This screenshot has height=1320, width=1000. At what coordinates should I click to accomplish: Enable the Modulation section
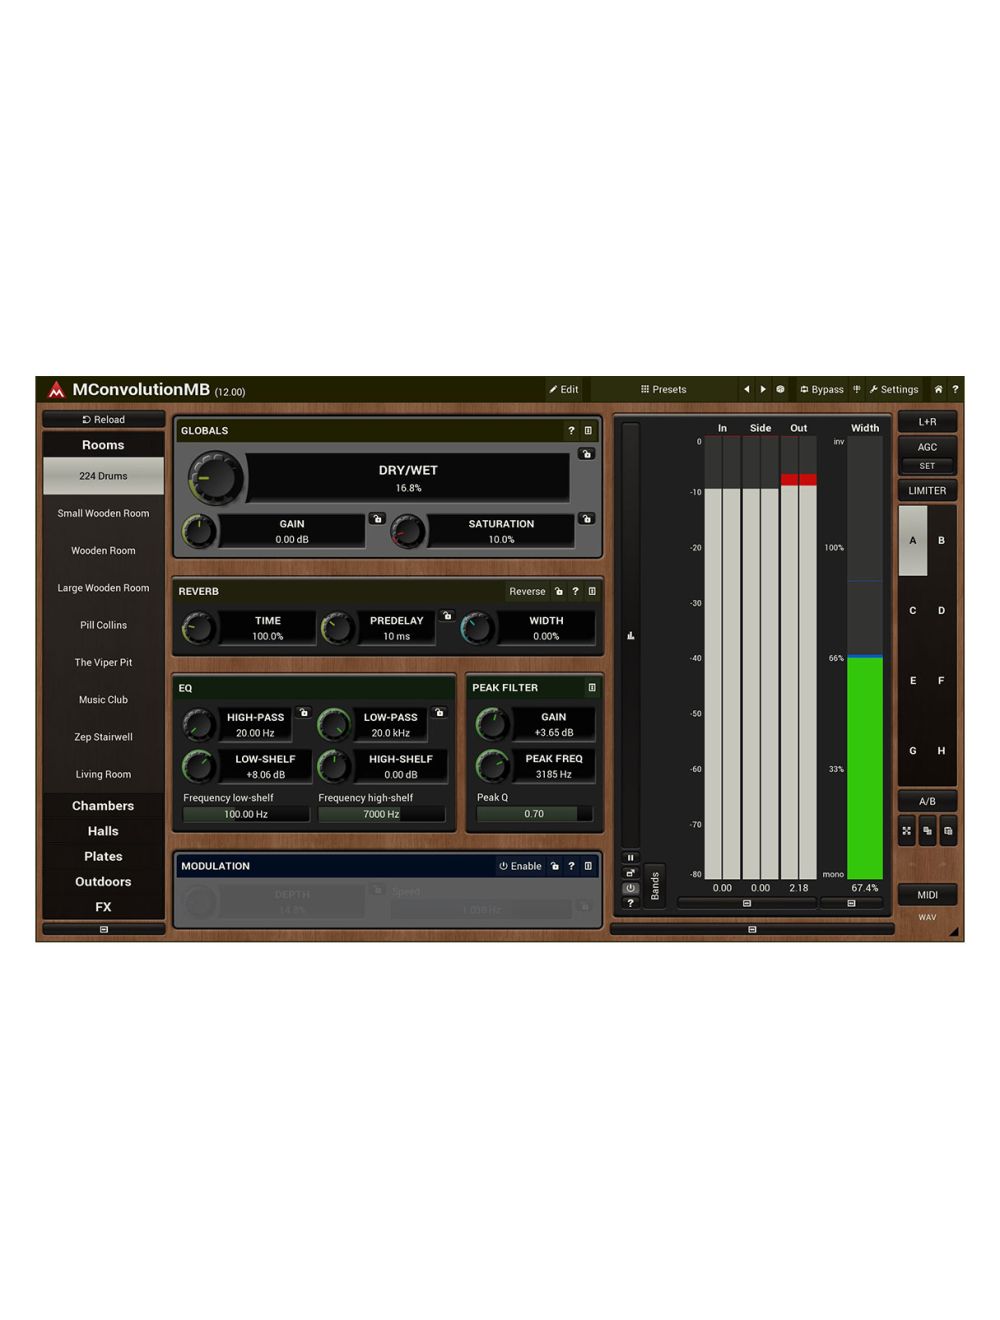click(521, 866)
